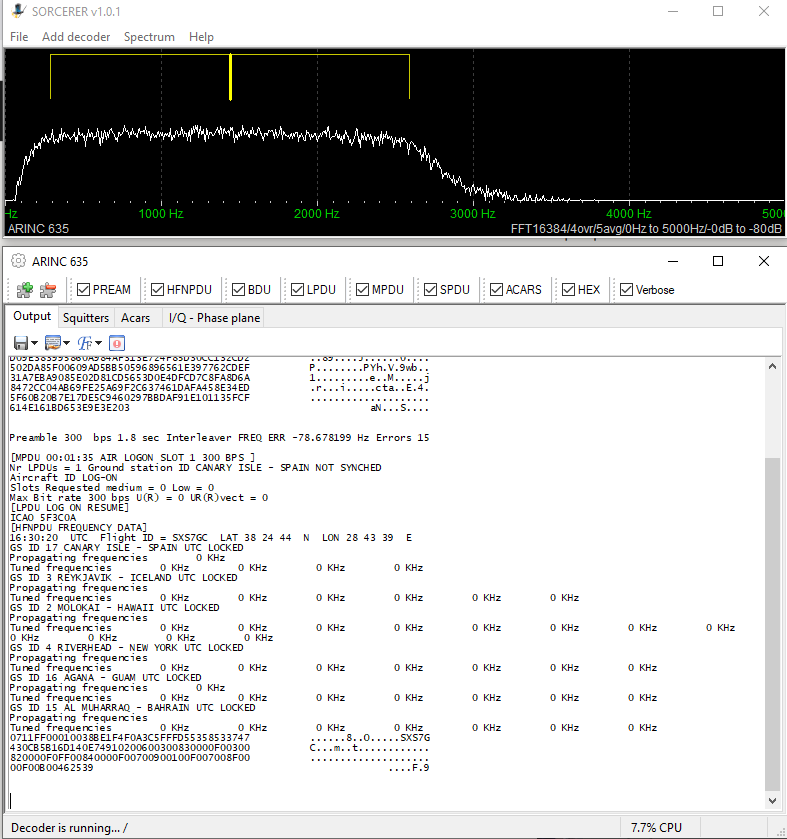Screen dimensions: 787x839
Task: Open the Add decoder menu
Action: (76, 37)
